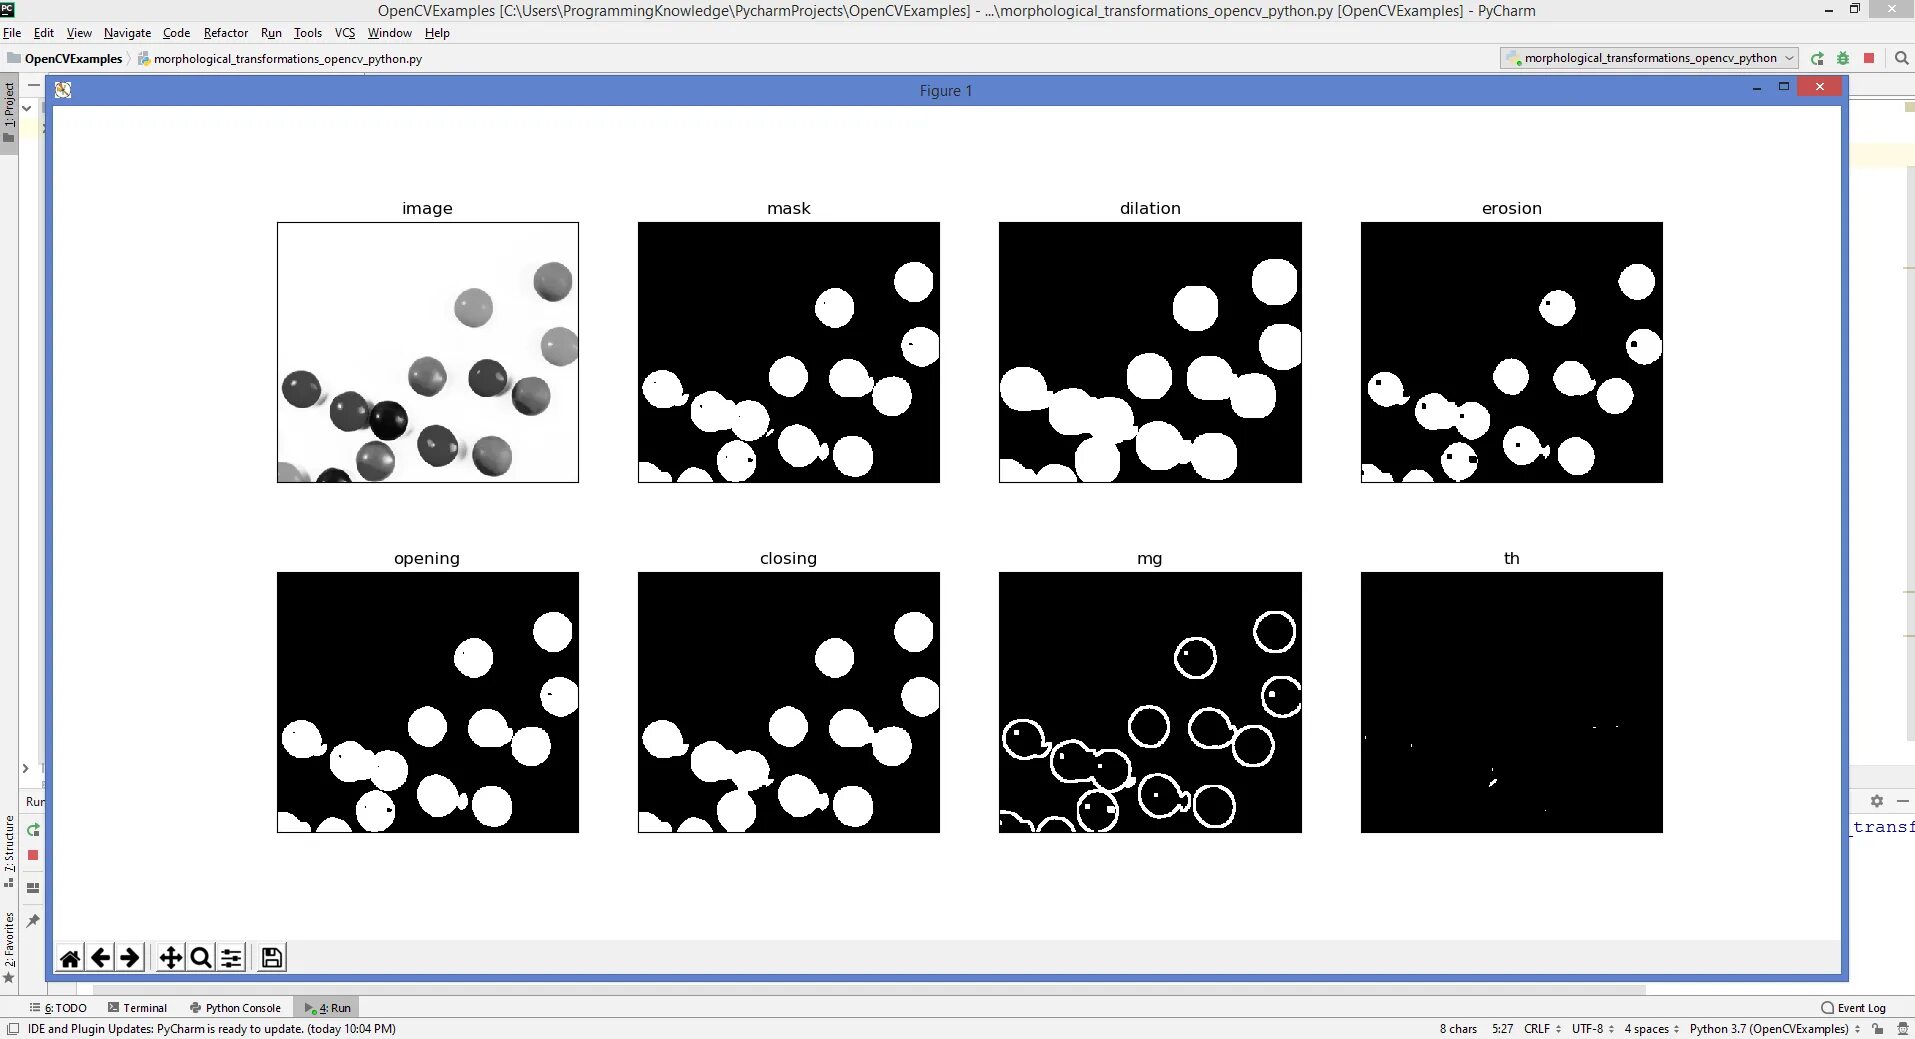Viewport: 1915px width, 1039px height.
Task: Open the VCS menu
Action: click(x=345, y=33)
